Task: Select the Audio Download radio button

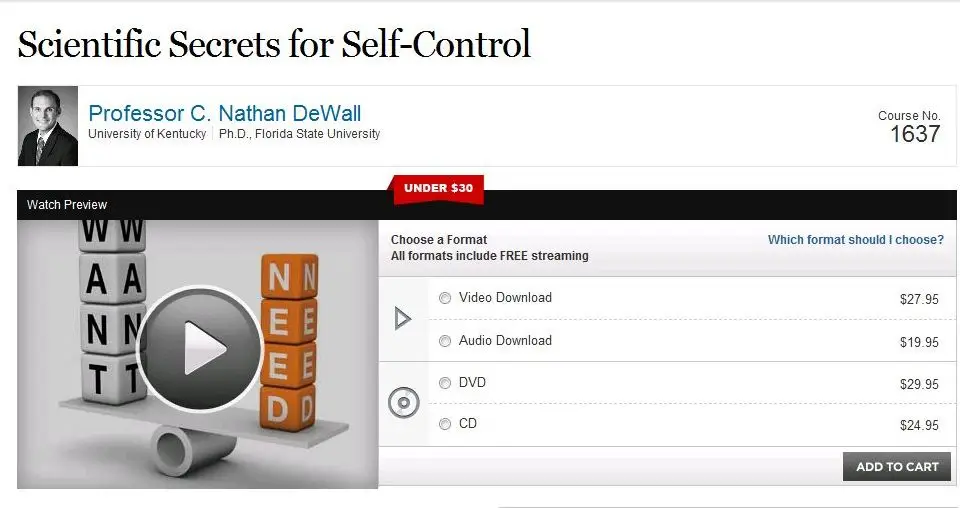Action: coord(445,341)
